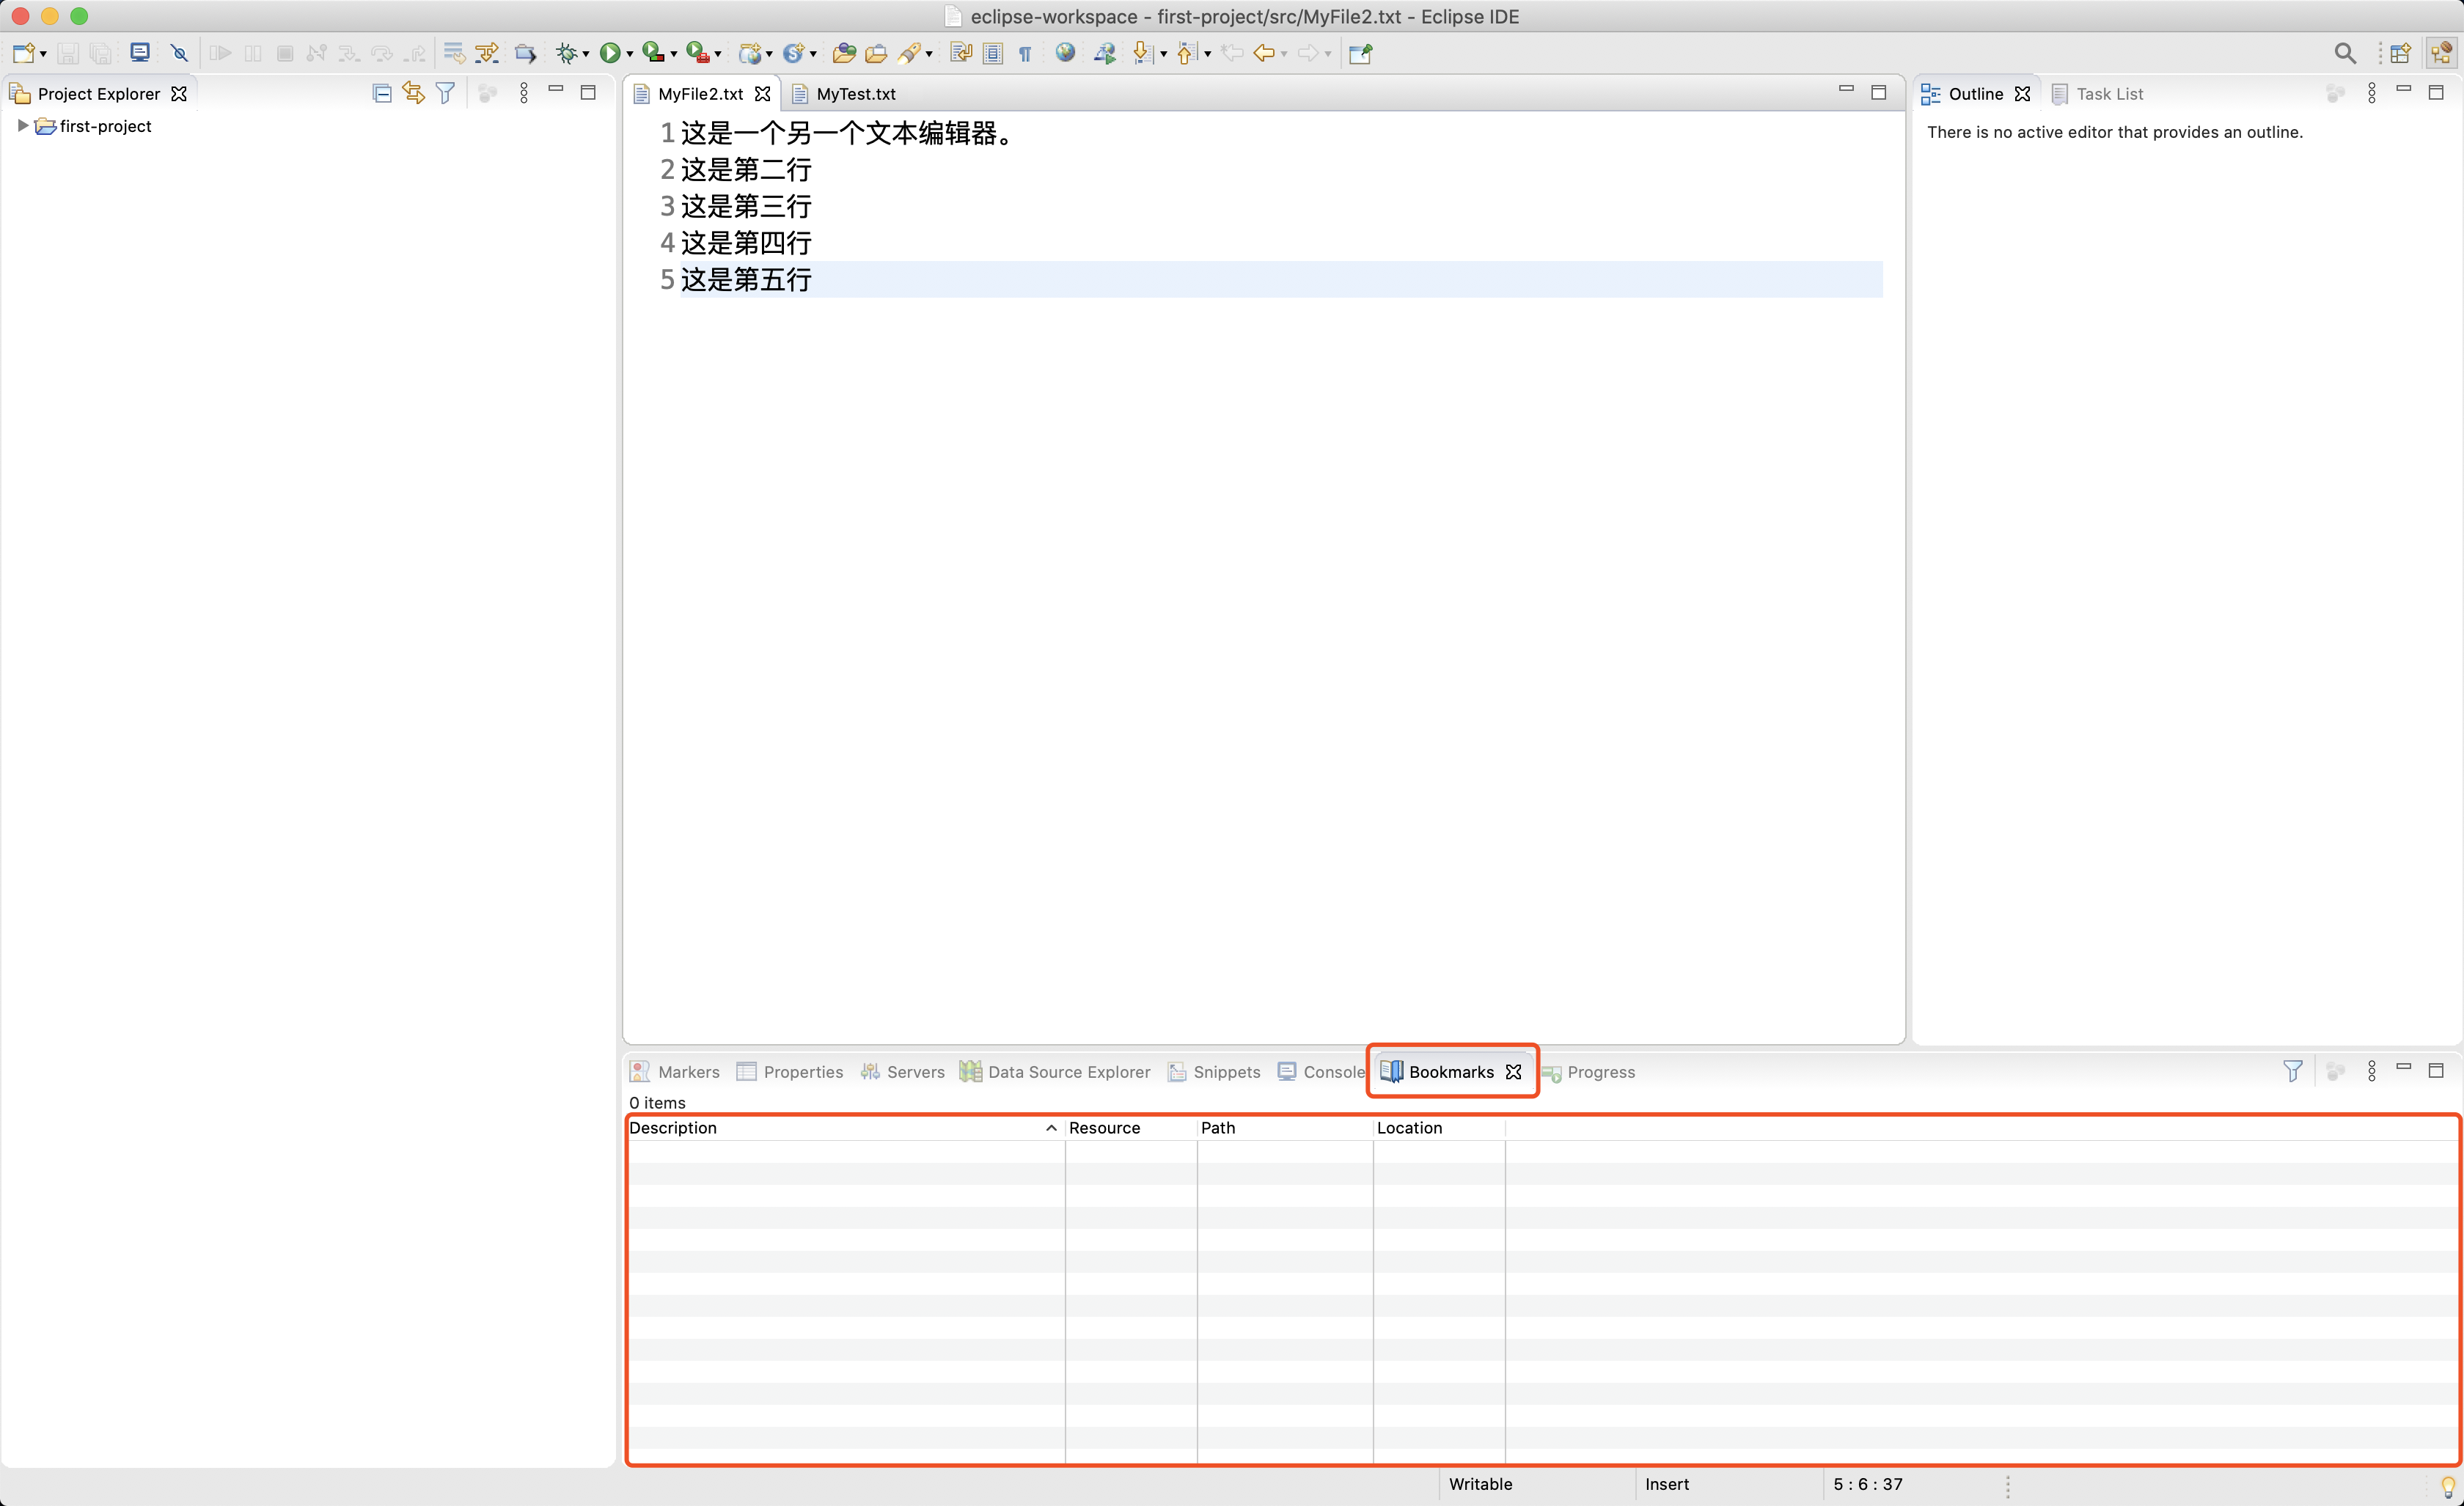Click the Last Edit Location icon
Image resolution: width=2464 pixels, height=1506 pixels.
(x=1232, y=53)
